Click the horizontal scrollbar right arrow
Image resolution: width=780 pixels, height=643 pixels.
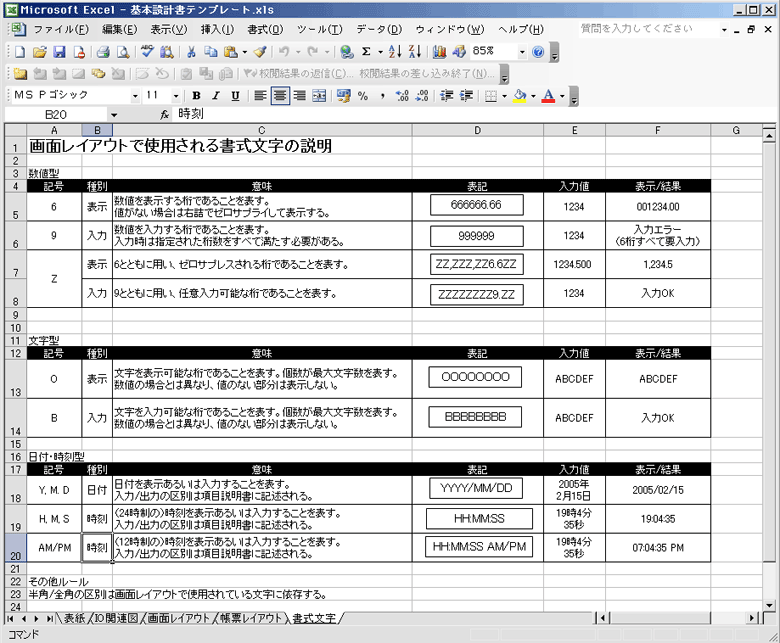[752, 618]
